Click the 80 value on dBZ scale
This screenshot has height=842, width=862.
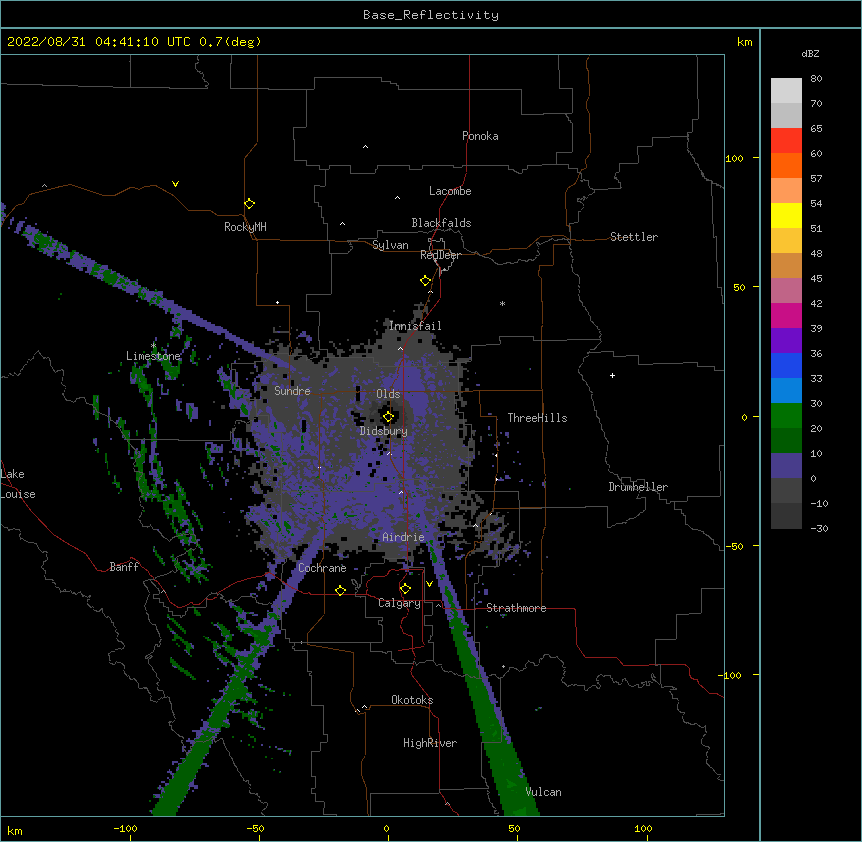click(816, 79)
